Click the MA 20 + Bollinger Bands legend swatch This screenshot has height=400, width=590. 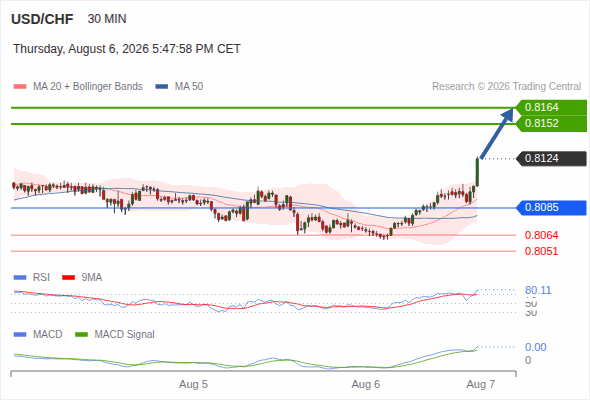20,87
